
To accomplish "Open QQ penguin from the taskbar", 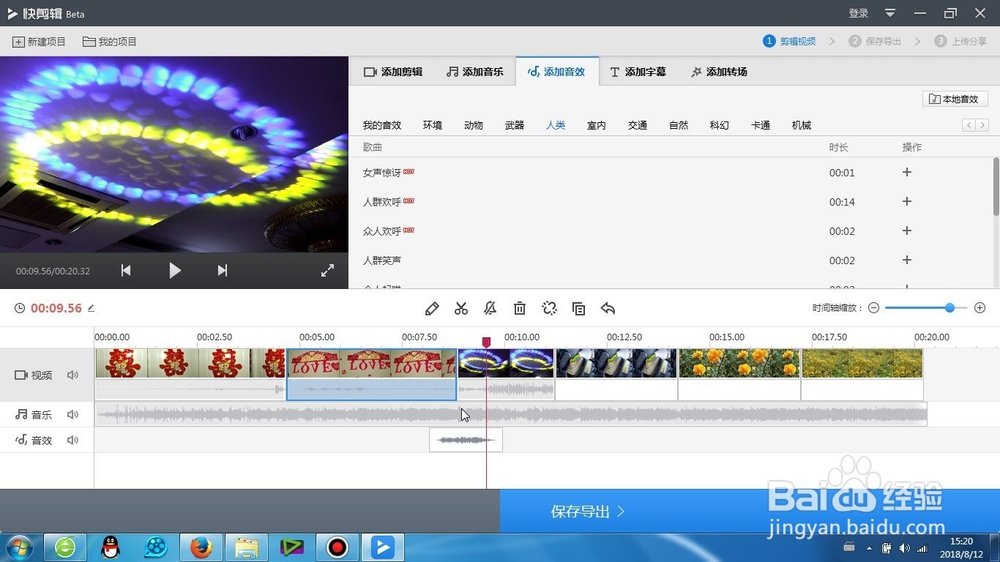I will pyautogui.click(x=111, y=547).
